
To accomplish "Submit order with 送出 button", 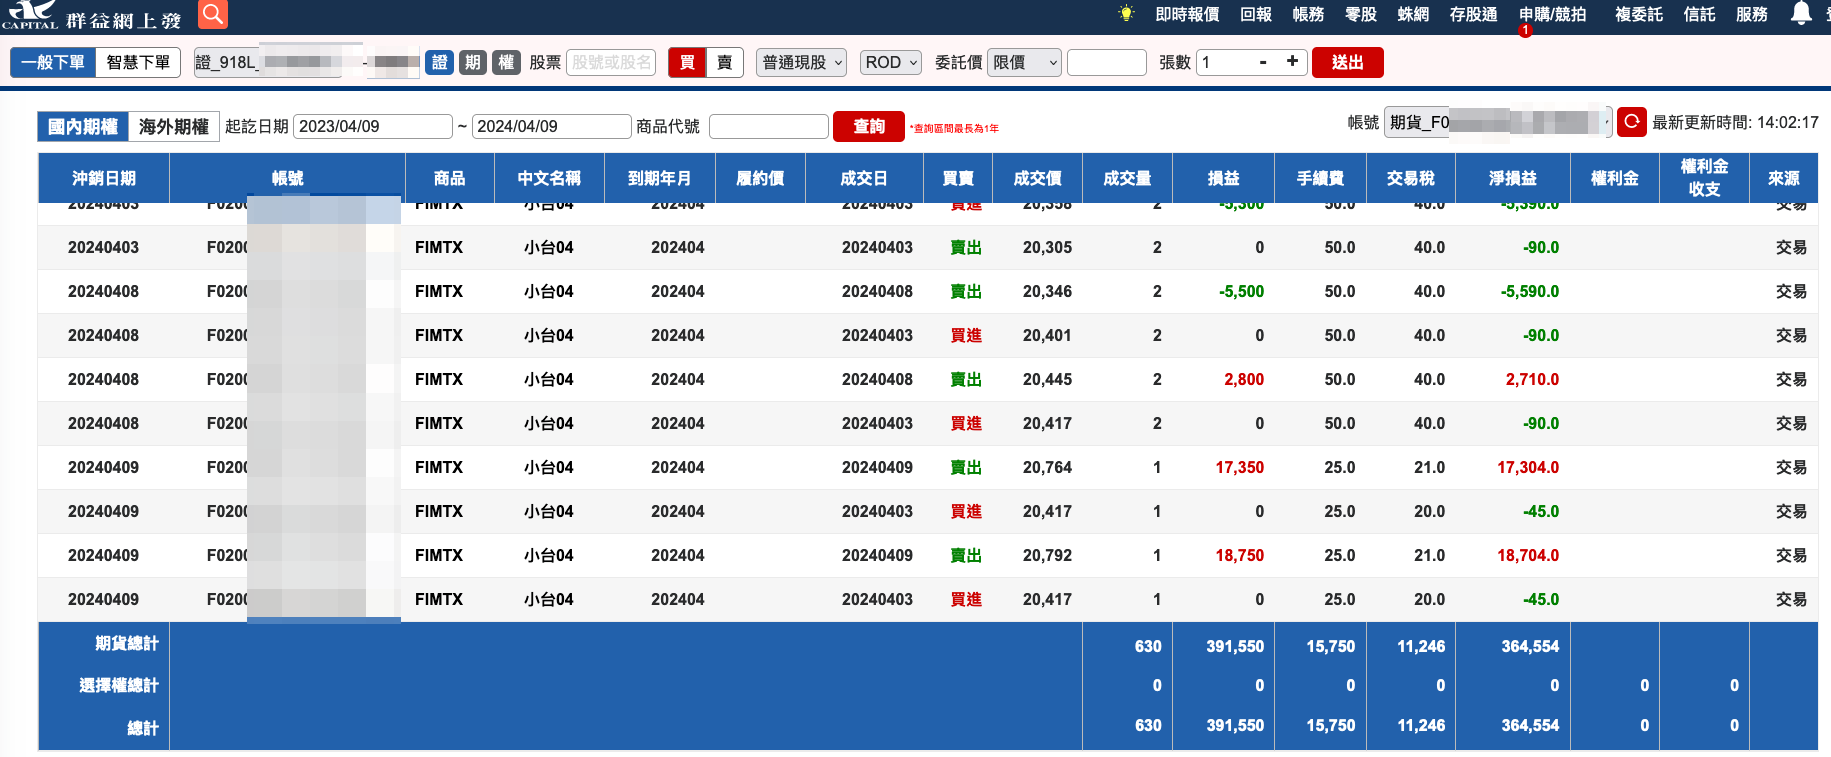I will click(x=1347, y=62).
